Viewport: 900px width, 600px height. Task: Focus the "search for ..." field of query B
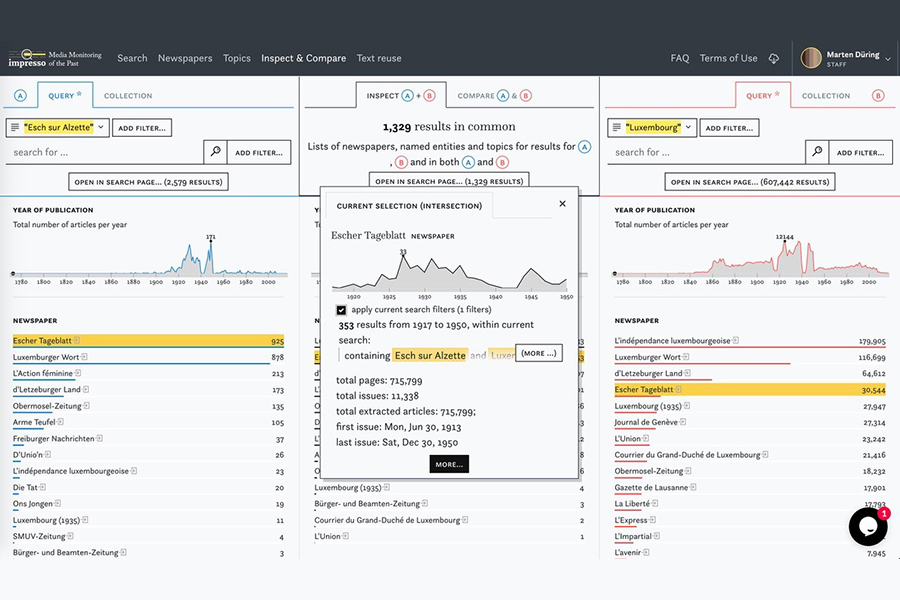(706, 152)
